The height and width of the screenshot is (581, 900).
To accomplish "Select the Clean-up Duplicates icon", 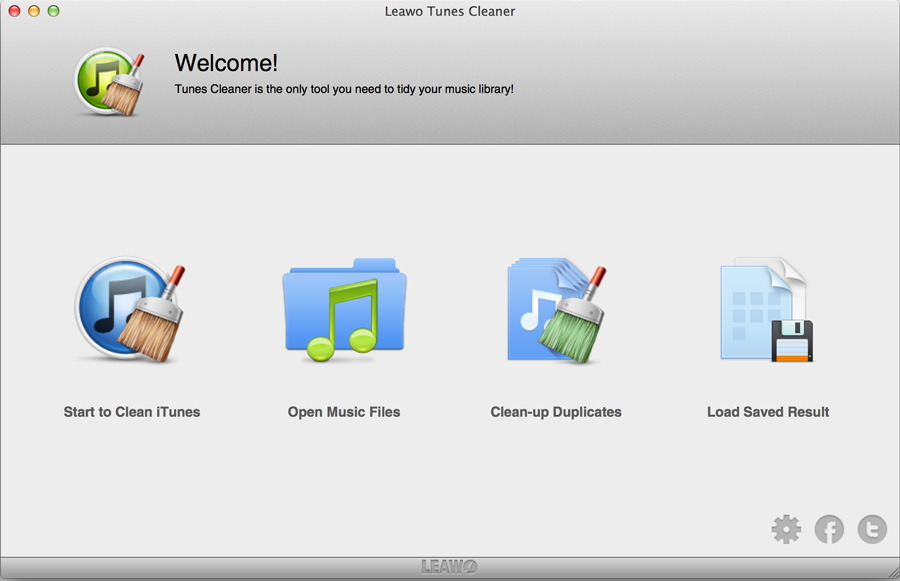I will [557, 310].
